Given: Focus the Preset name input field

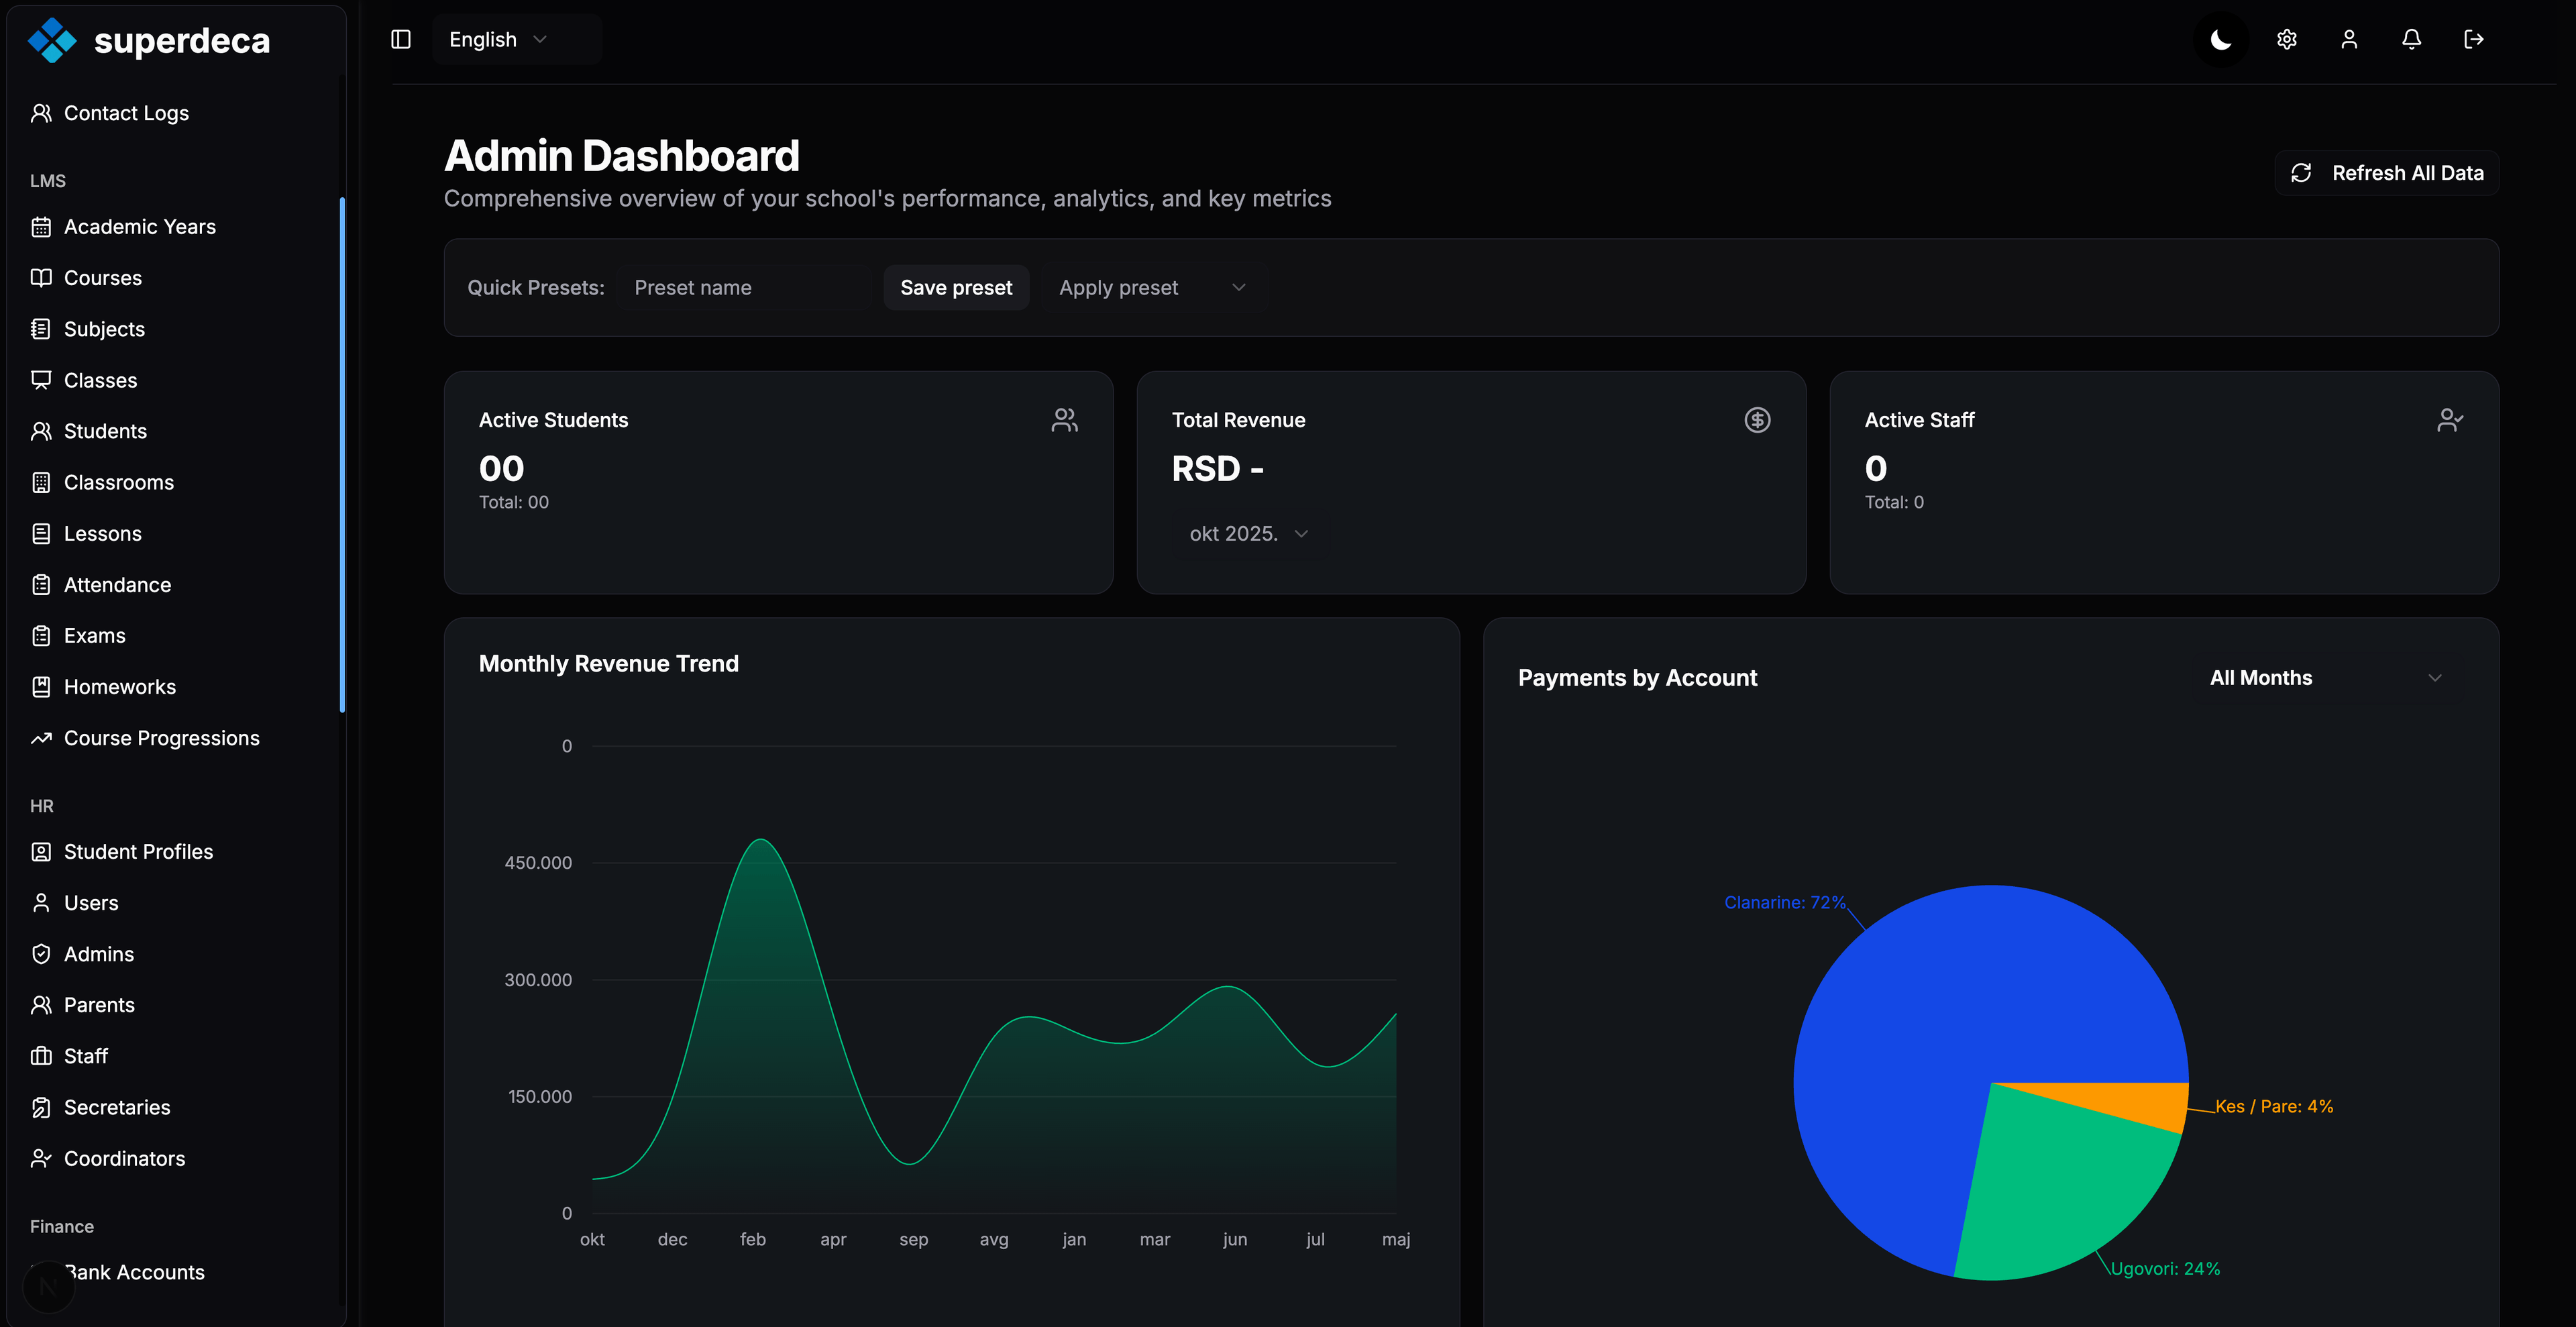Looking at the screenshot, I should (x=745, y=288).
